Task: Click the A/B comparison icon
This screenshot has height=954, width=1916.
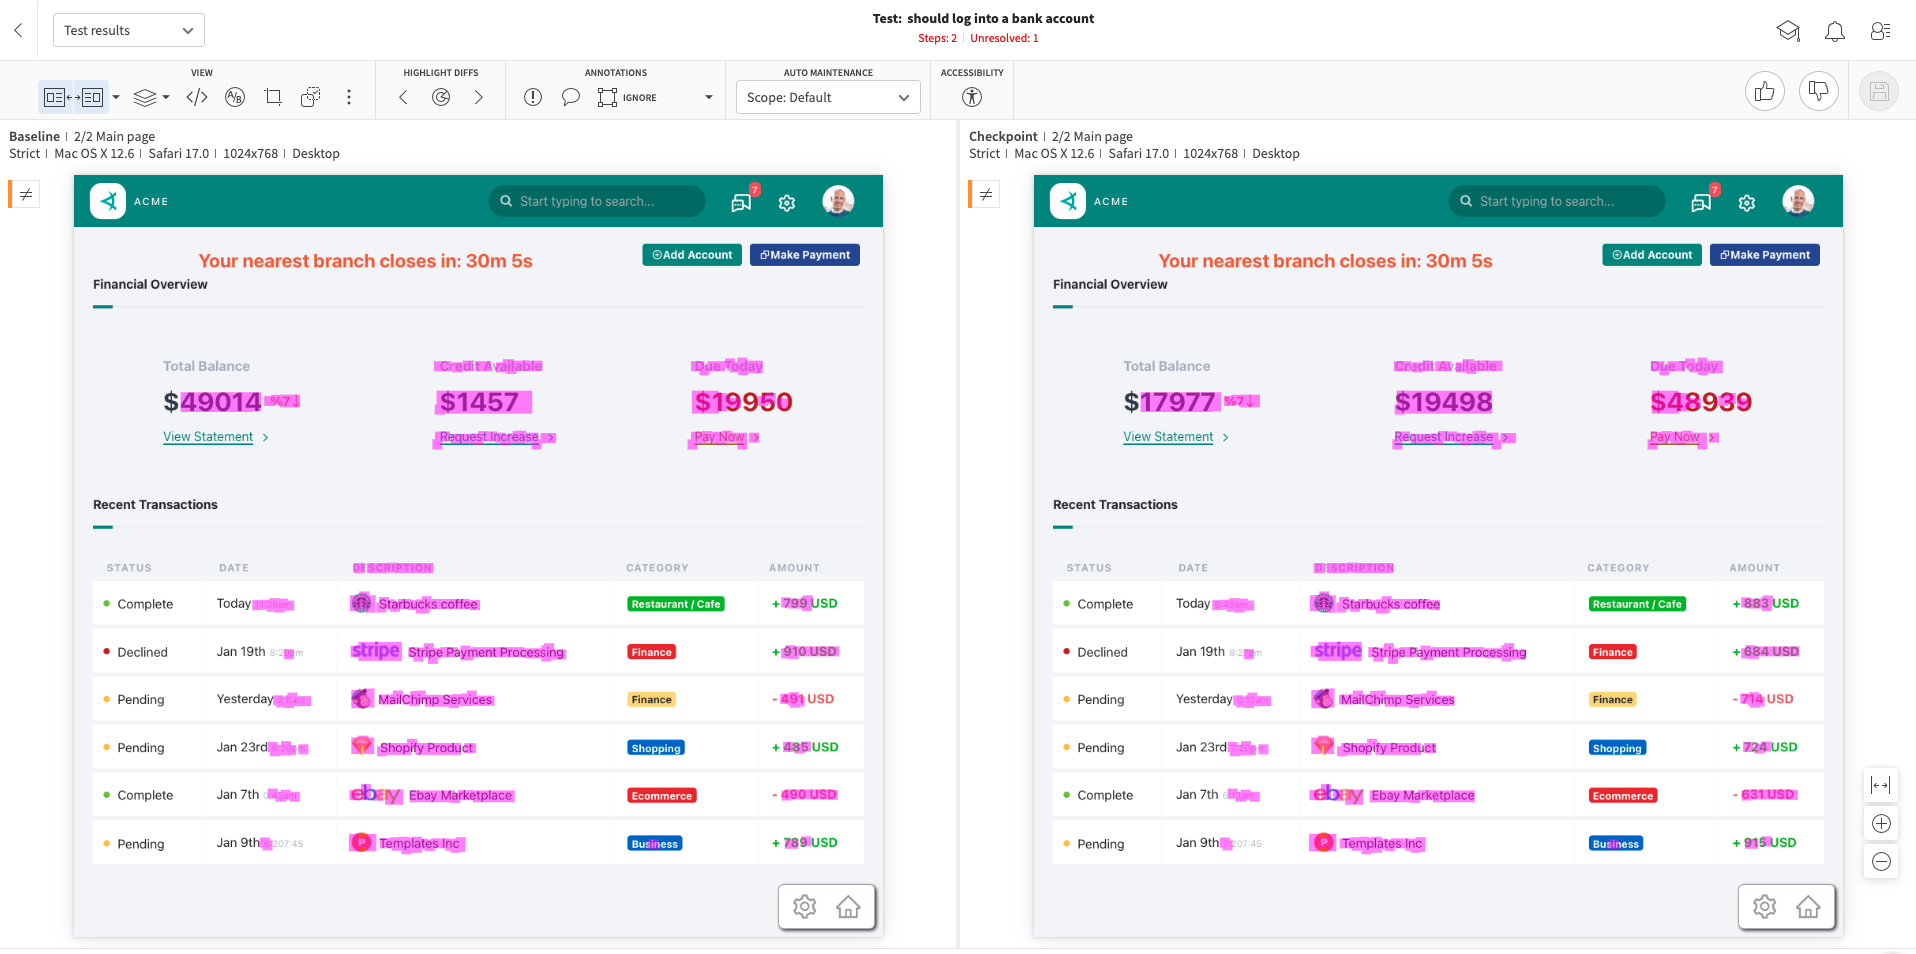Action: click(x=235, y=97)
